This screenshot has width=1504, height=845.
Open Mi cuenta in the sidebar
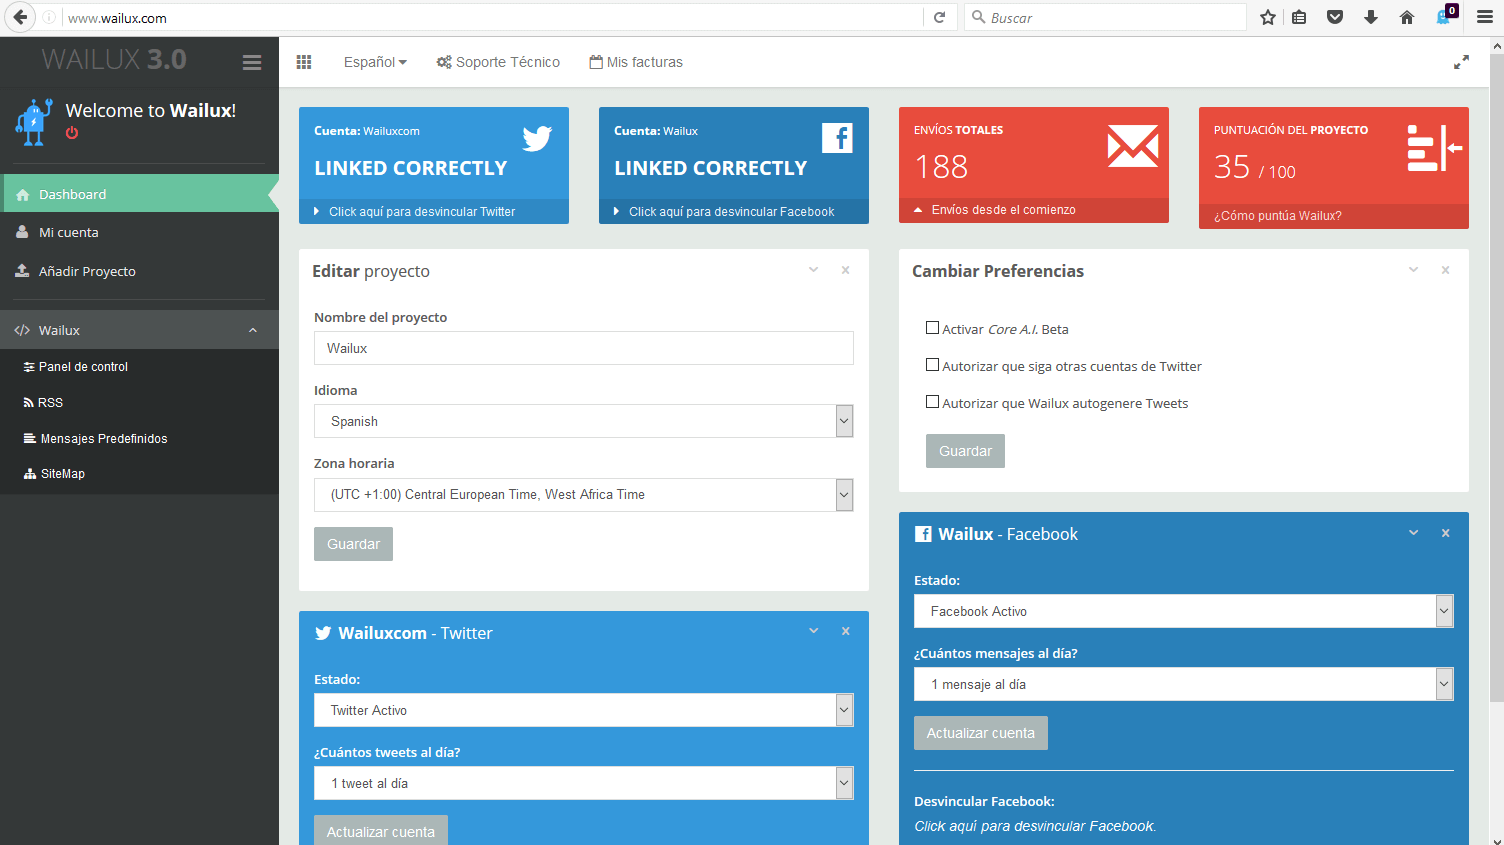[x=139, y=232]
